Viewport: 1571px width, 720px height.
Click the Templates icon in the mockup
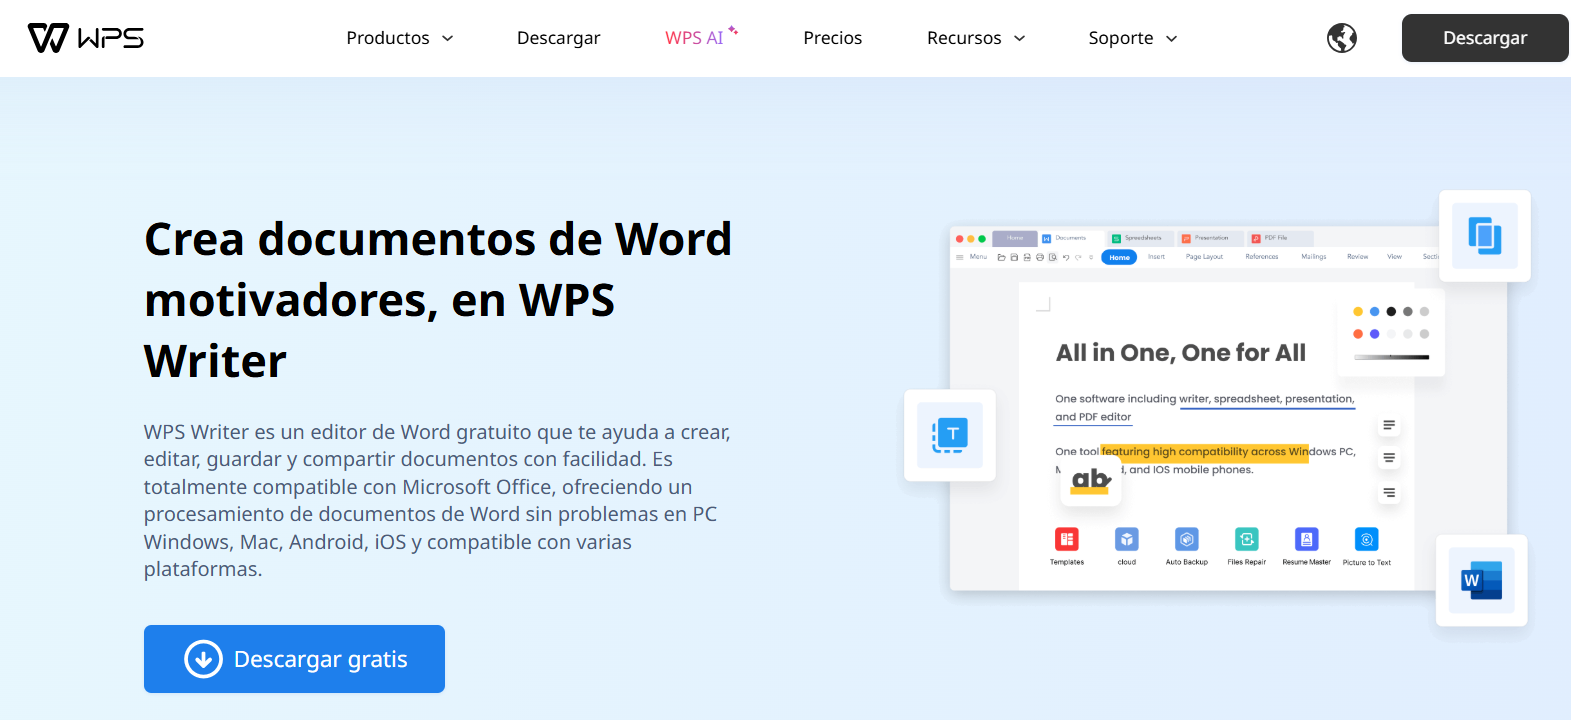click(1067, 540)
